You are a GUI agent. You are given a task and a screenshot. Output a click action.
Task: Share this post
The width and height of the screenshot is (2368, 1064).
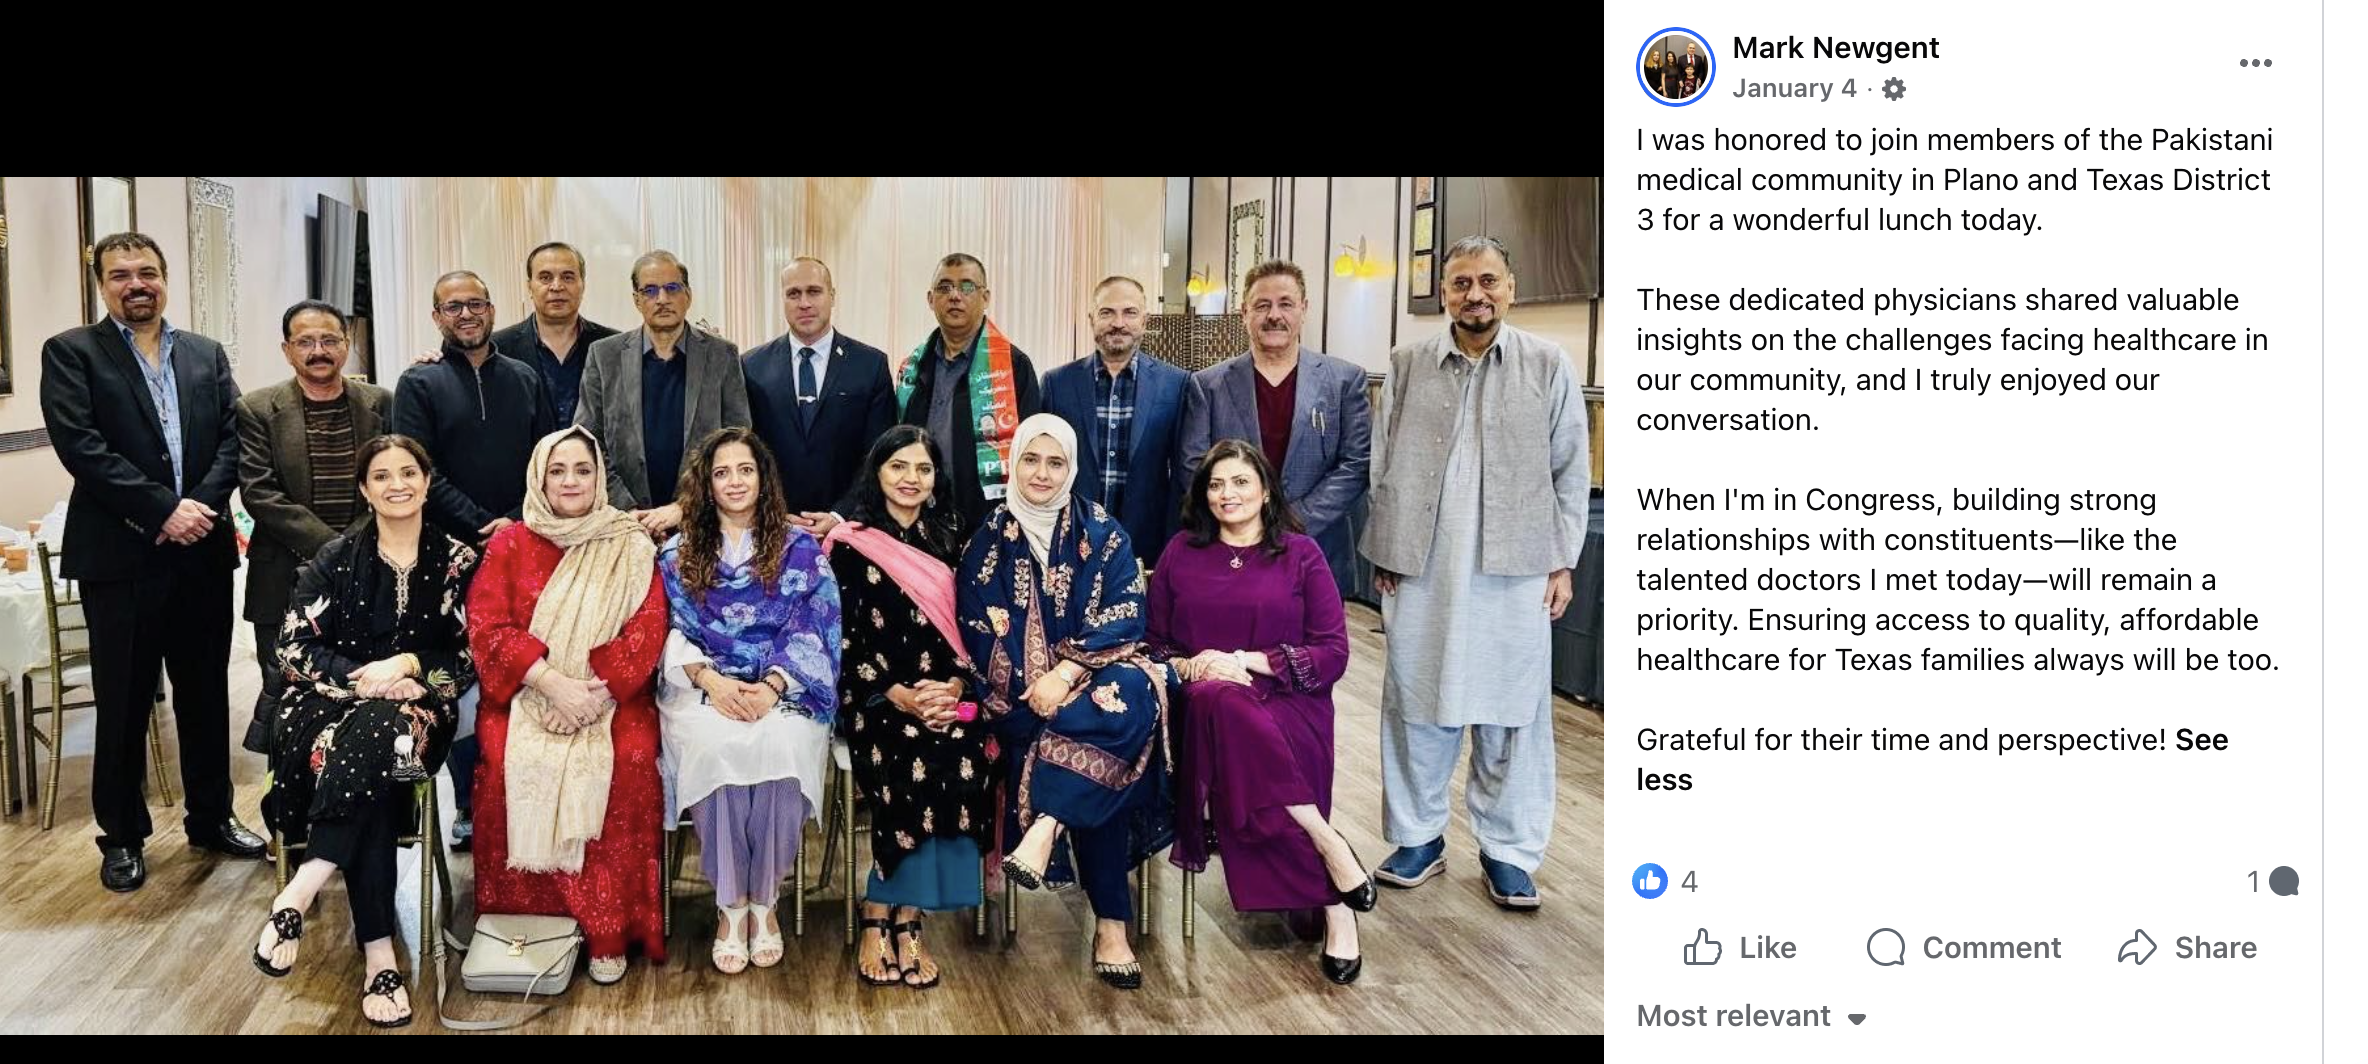pyautogui.click(x=2187, y=947)
